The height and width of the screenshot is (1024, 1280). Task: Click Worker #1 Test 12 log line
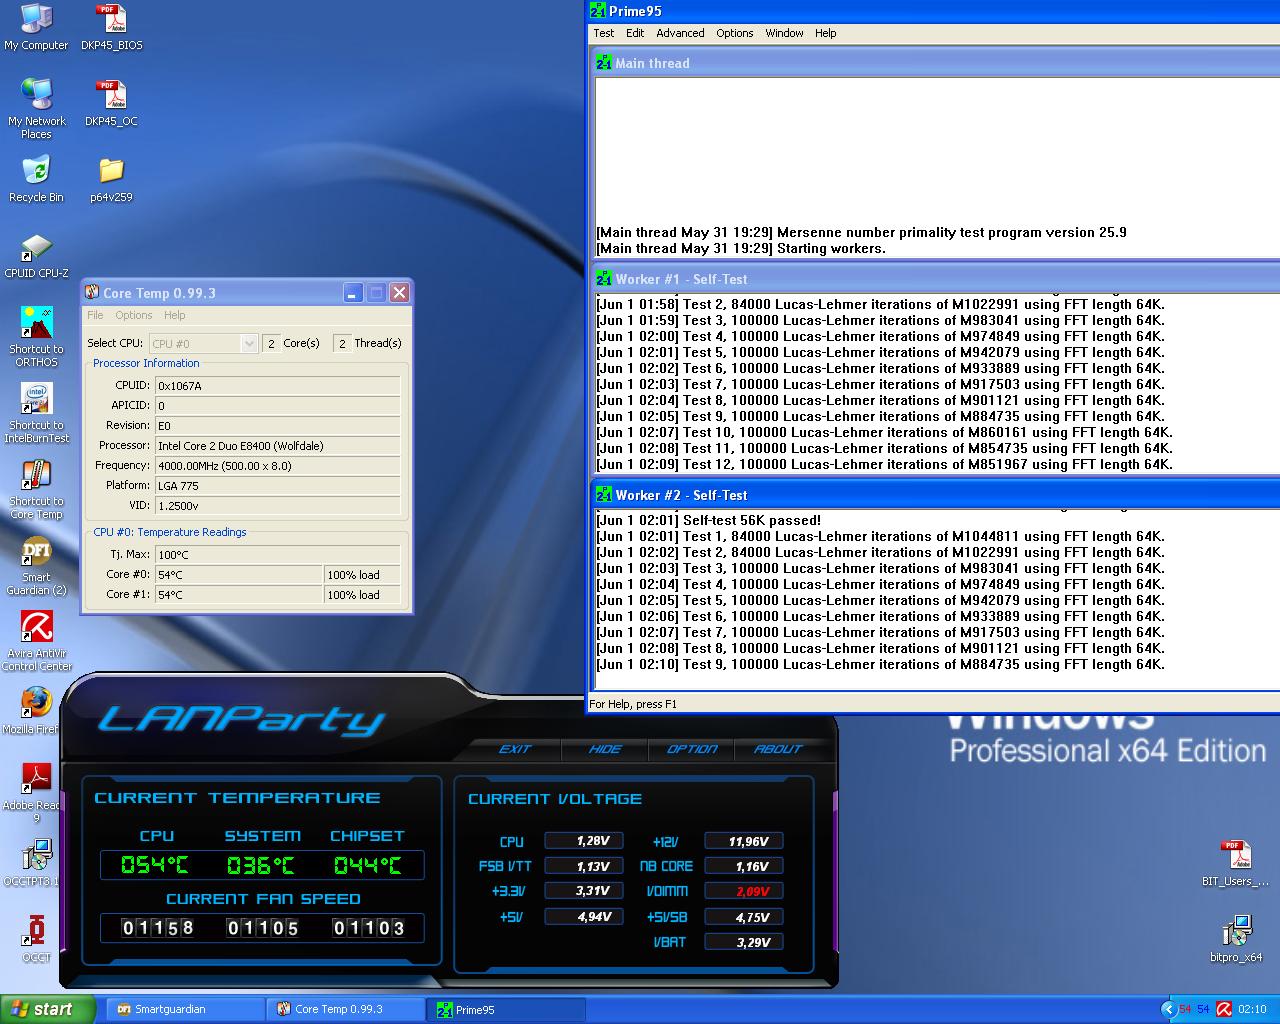pyautogui.click(x=884, y=464)
